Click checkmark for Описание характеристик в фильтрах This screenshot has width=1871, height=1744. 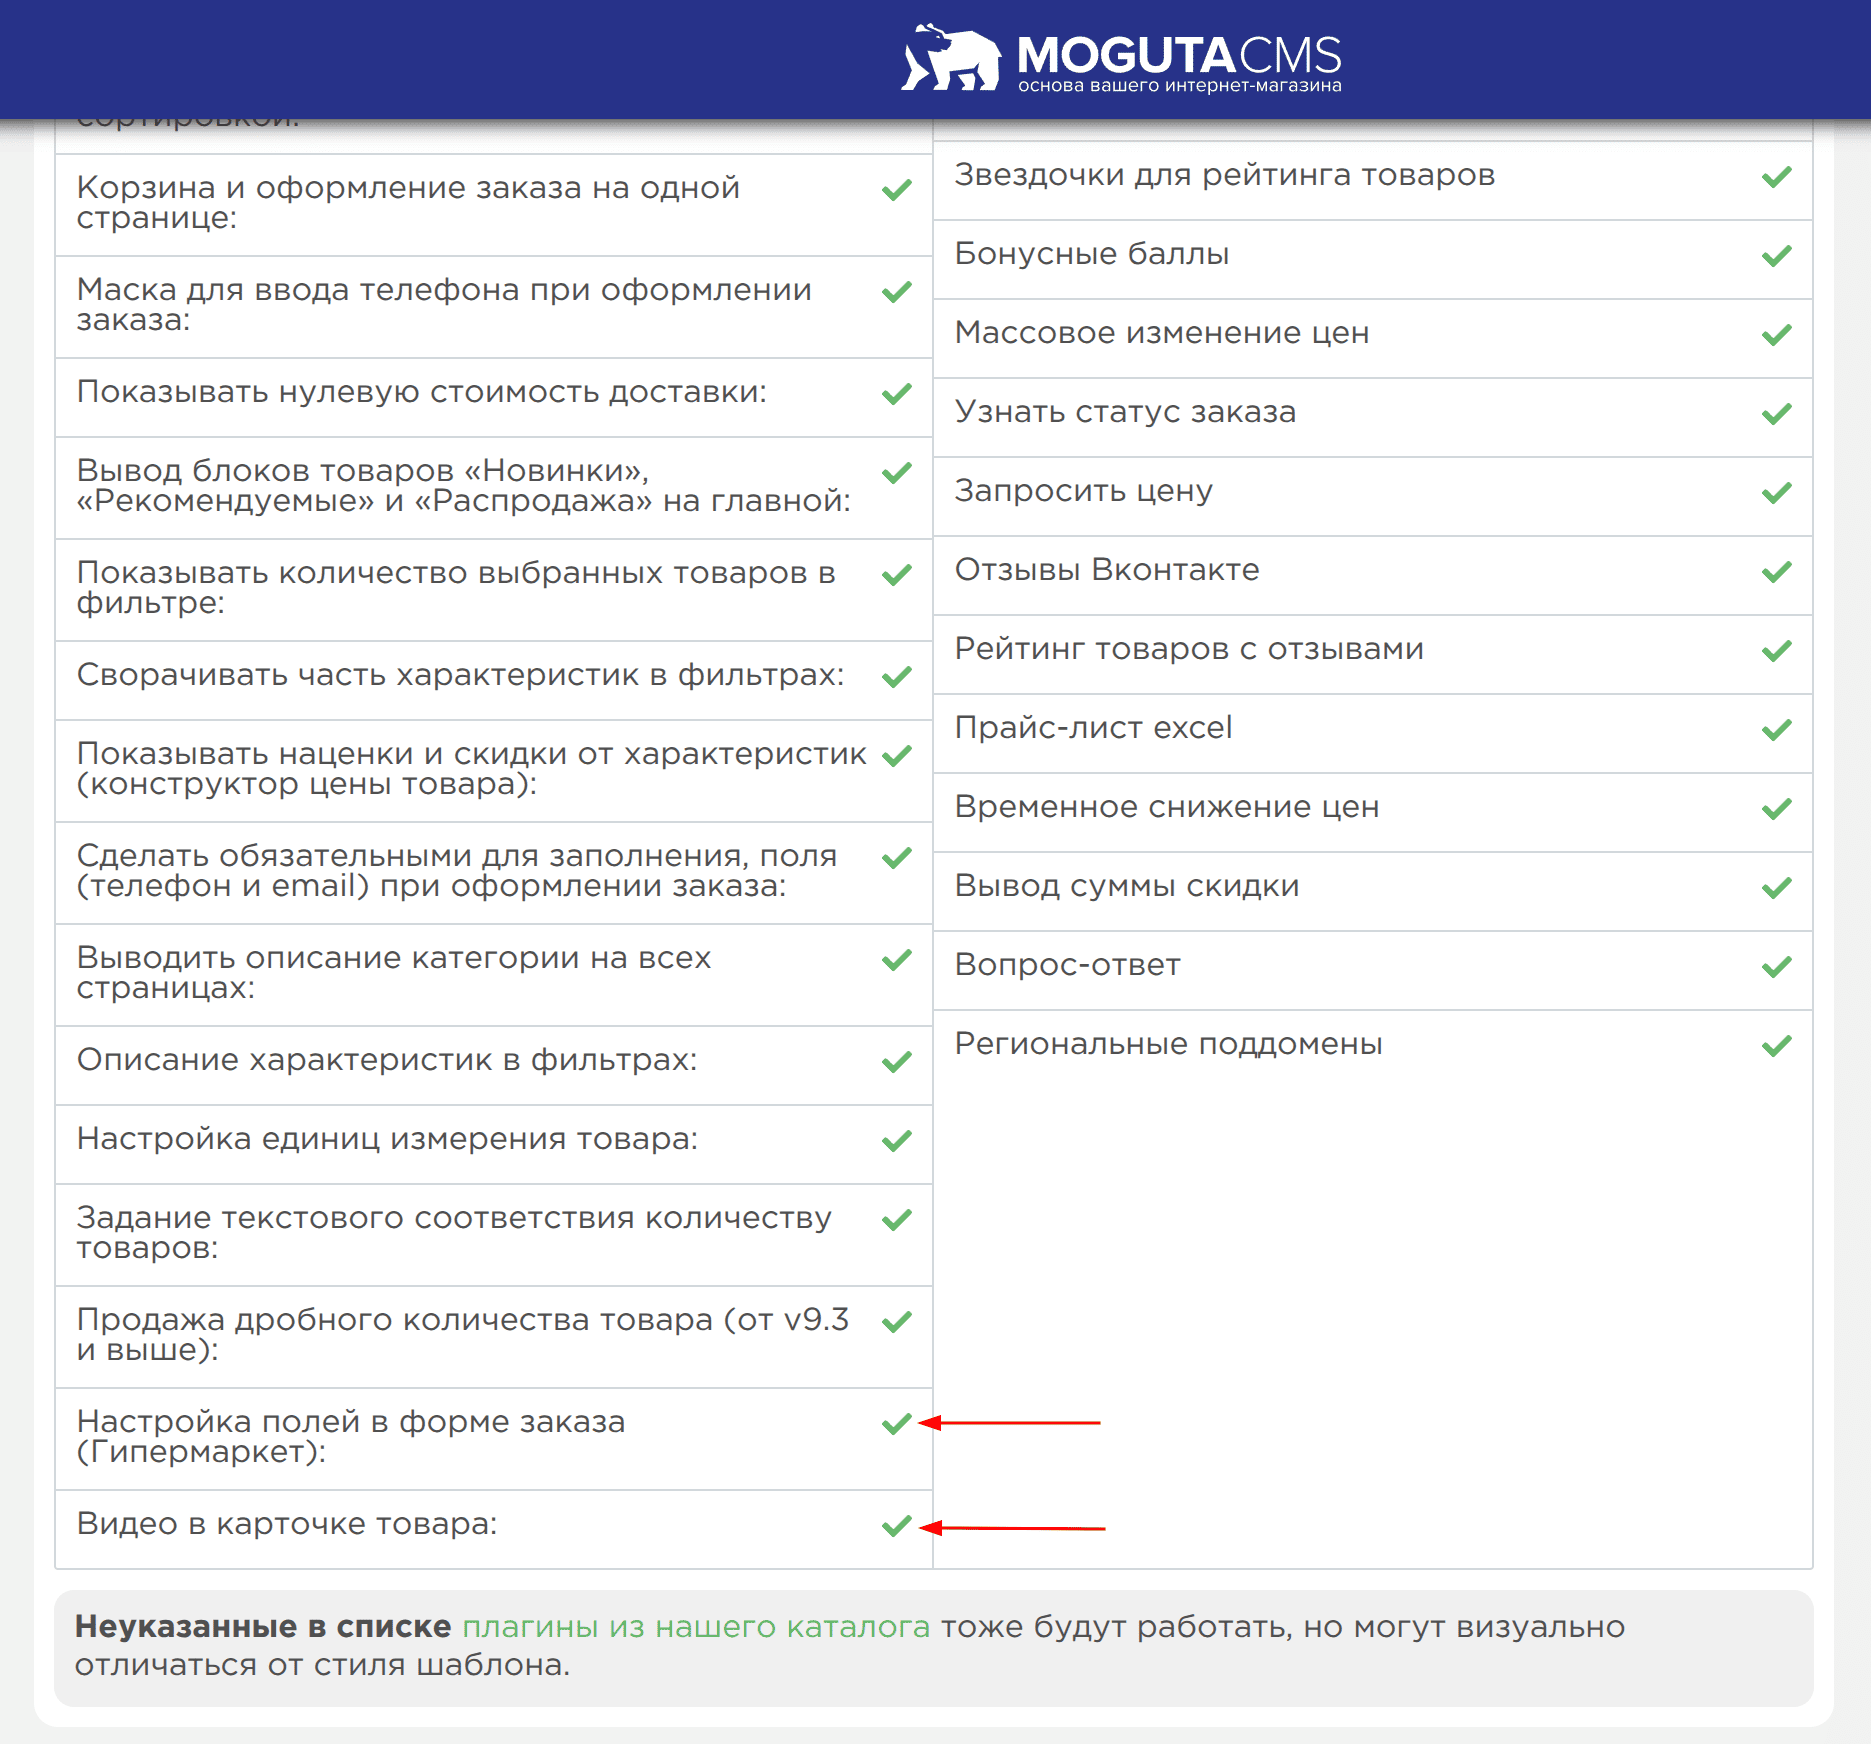pos(897,1061)
